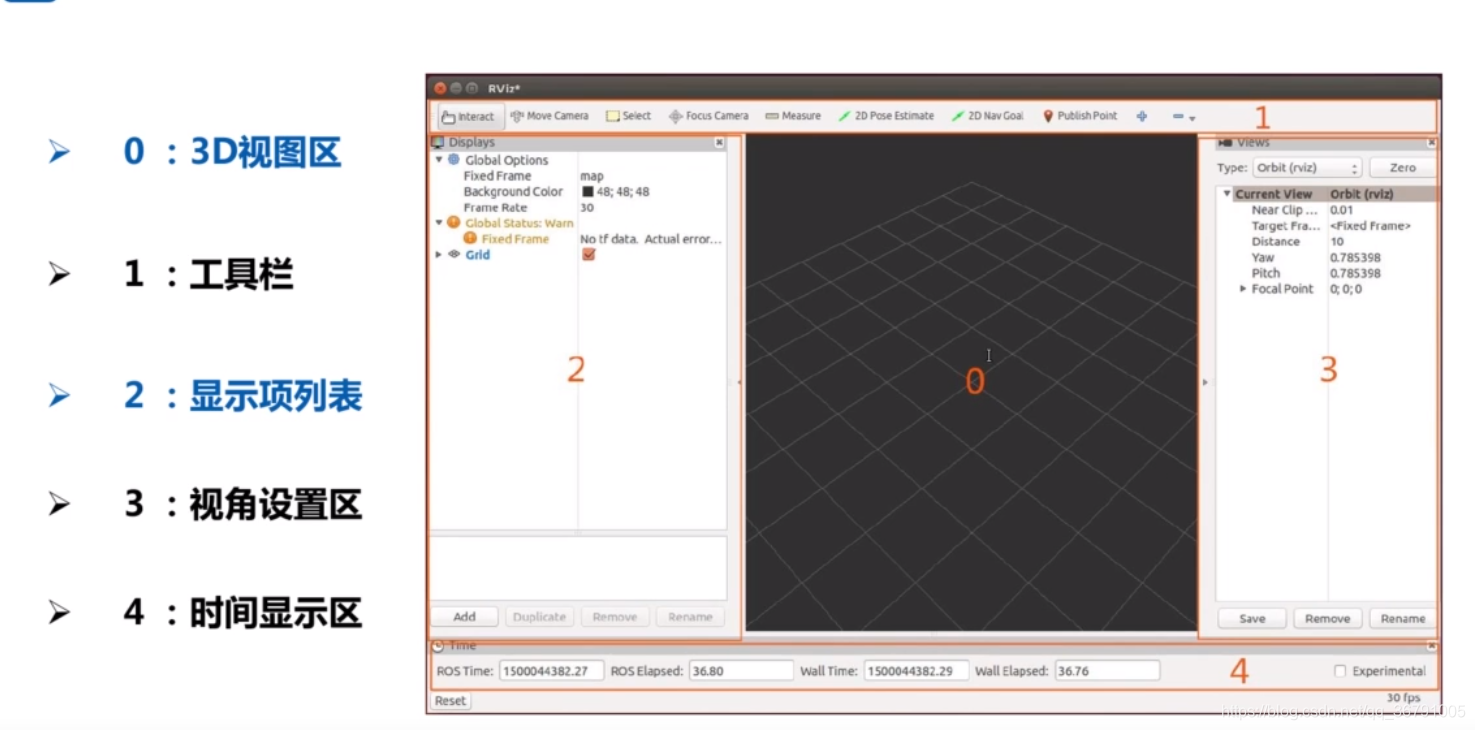The width and height of the screenshot is (1475, 730).
Task: Pick the Measure tool
Action: pos(793,116)
